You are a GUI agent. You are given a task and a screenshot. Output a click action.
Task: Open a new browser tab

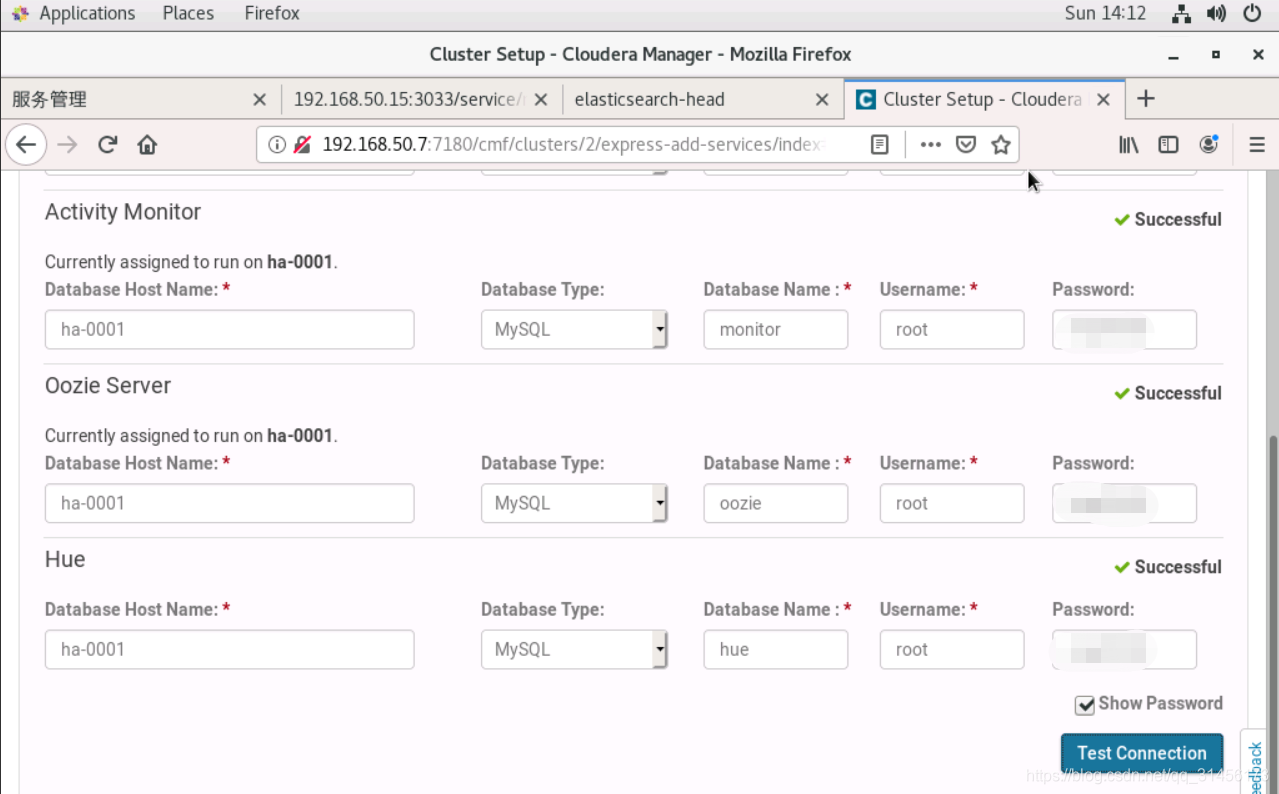1146,98
